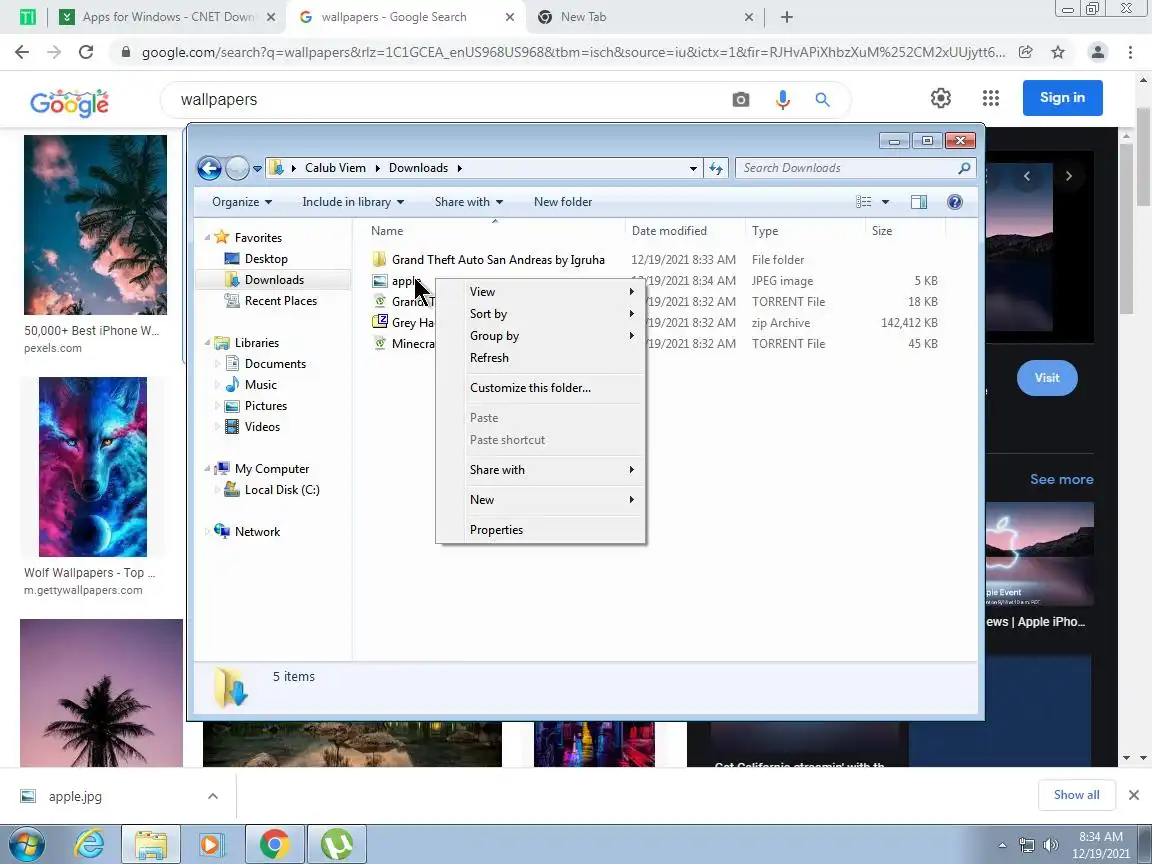Expand the address bar history dropdown arrow
This screenshot has height=864, width=1152.
(693, 168)
